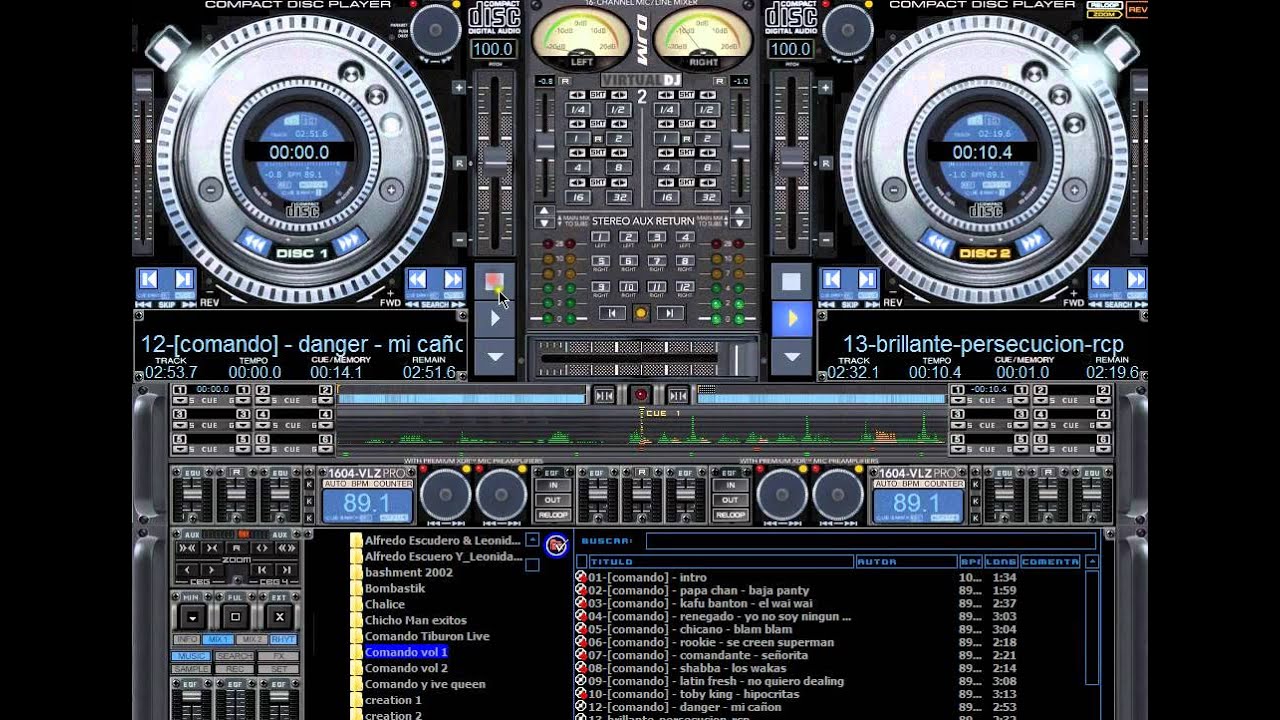Toggle the SAMPLE panel button
This screenshot has height=720, width=1280.
pos(191,669)
